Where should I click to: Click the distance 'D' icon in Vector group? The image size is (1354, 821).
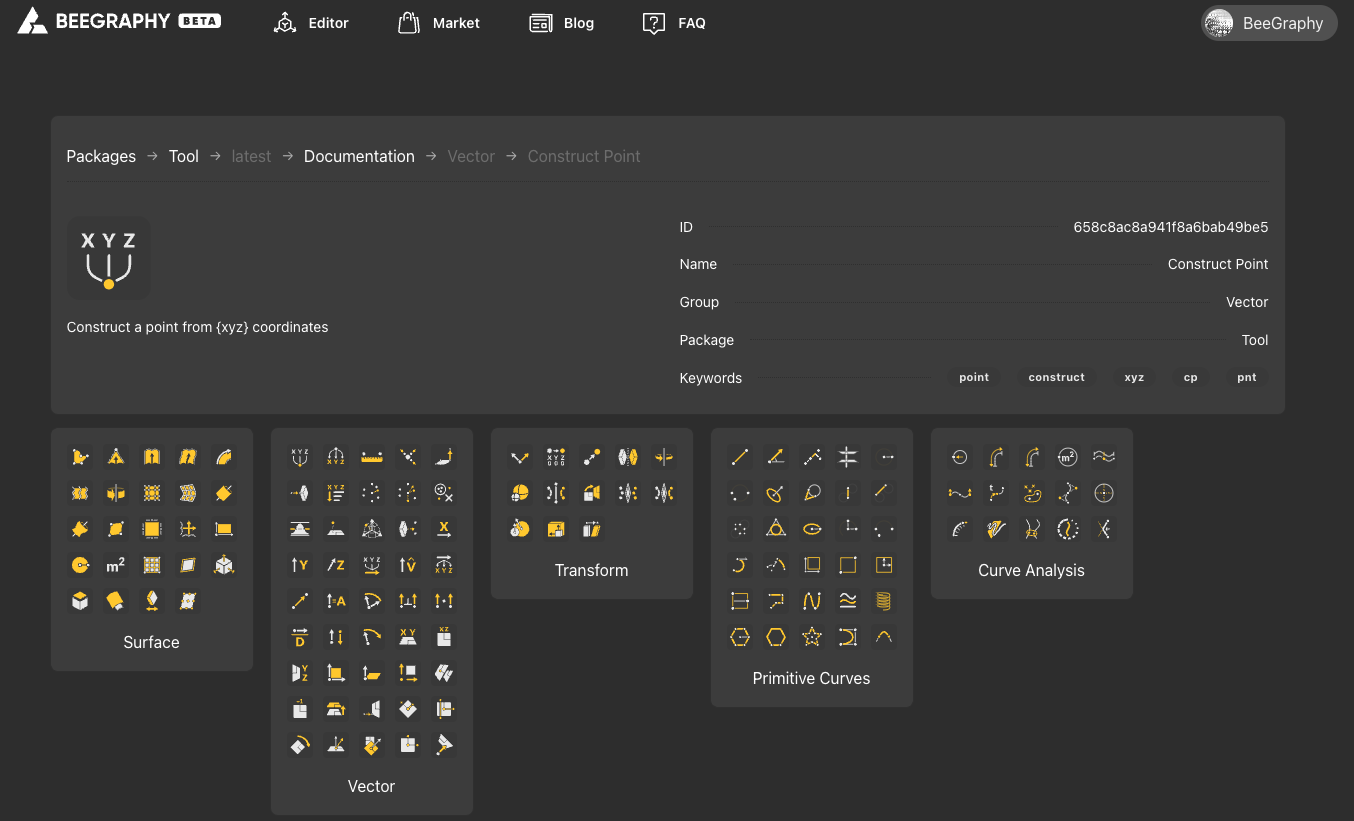[300, 637]
